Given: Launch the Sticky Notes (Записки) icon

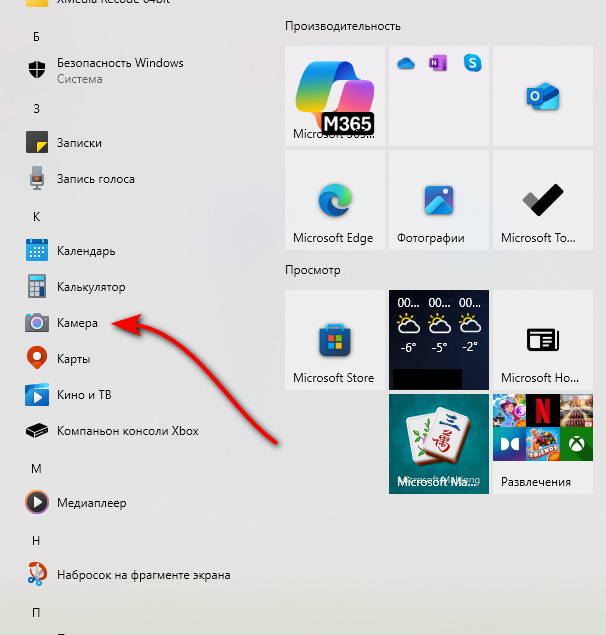Looking at the screenshot, I should coord(37,142).
